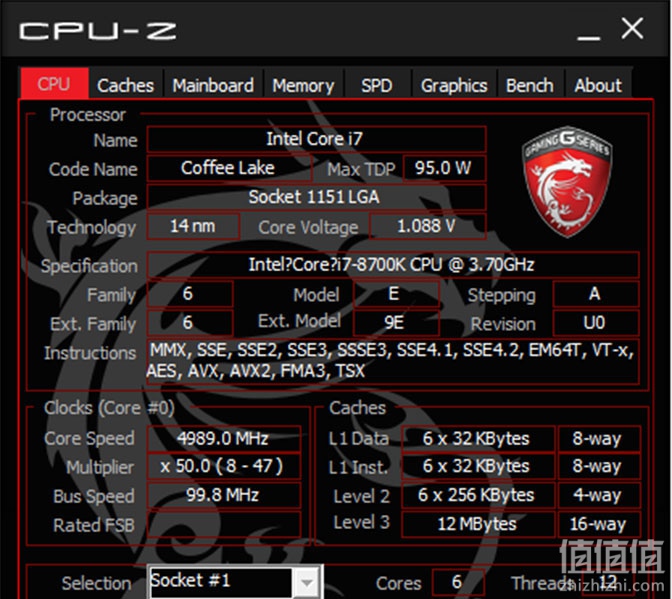View the About tab

pos(598,85)
